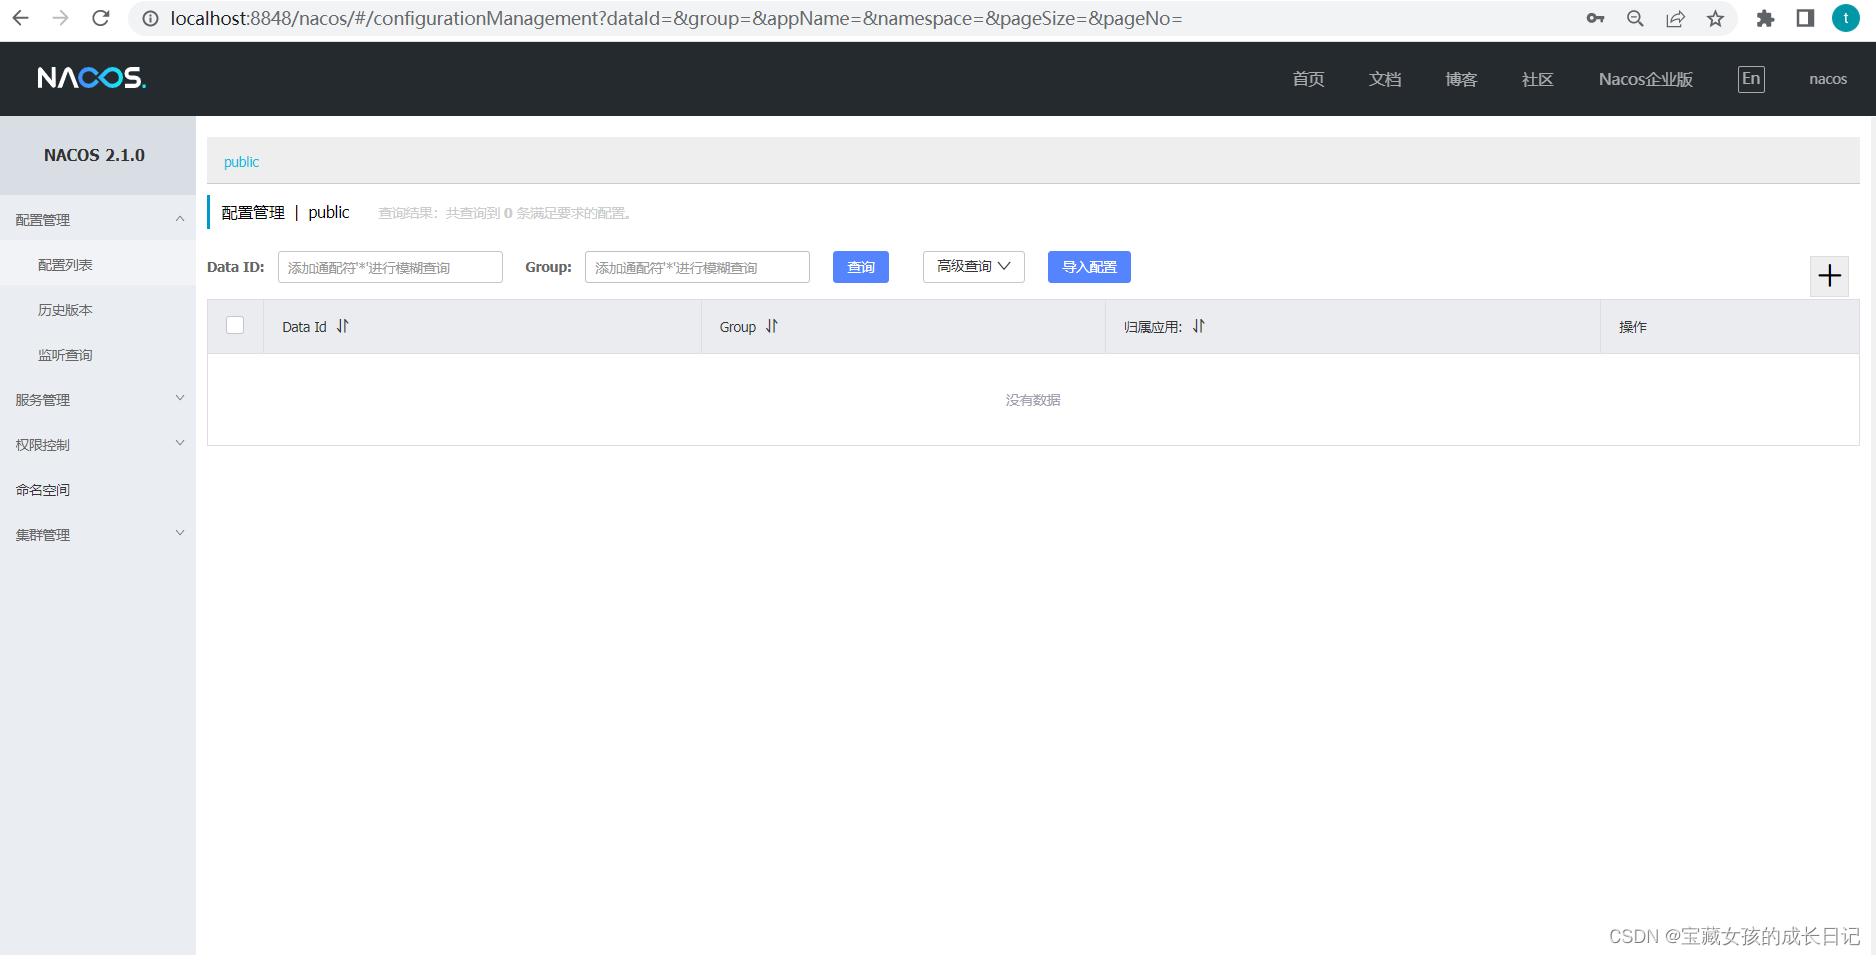
Task: Open the saved password key icon
Action: pyautogui.click(x=1596, y=19)
